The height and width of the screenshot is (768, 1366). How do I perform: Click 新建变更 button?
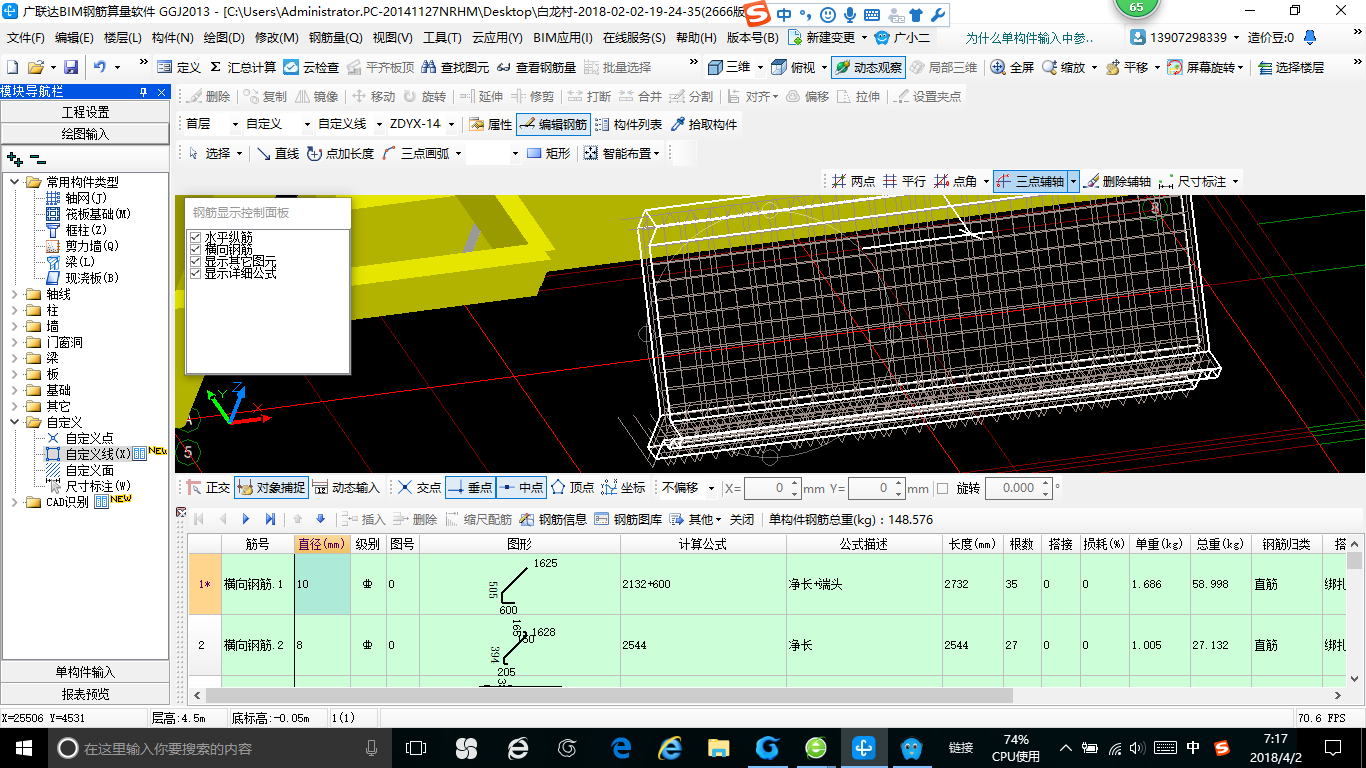click(823, 38)
